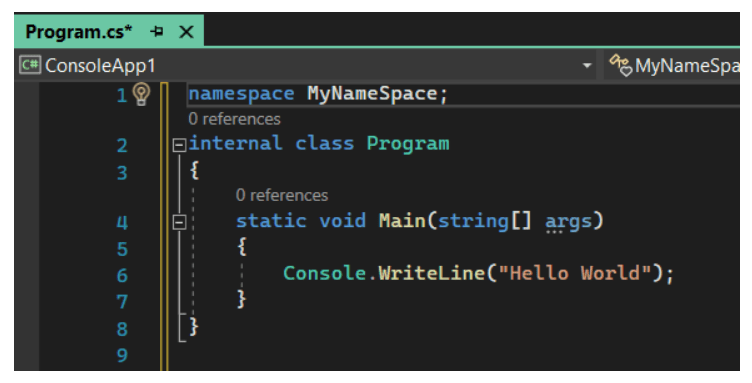Viewport: 752px width, 383px height.
Task: Click the 'Main' method name
Action: (402, 221)
